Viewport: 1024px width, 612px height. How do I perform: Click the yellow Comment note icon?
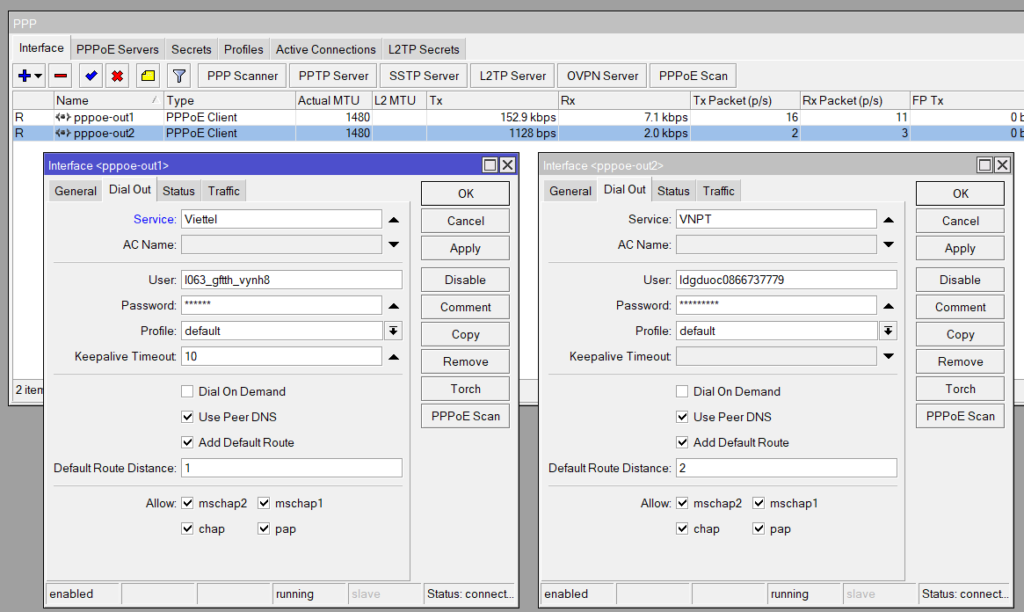[147, 76]
